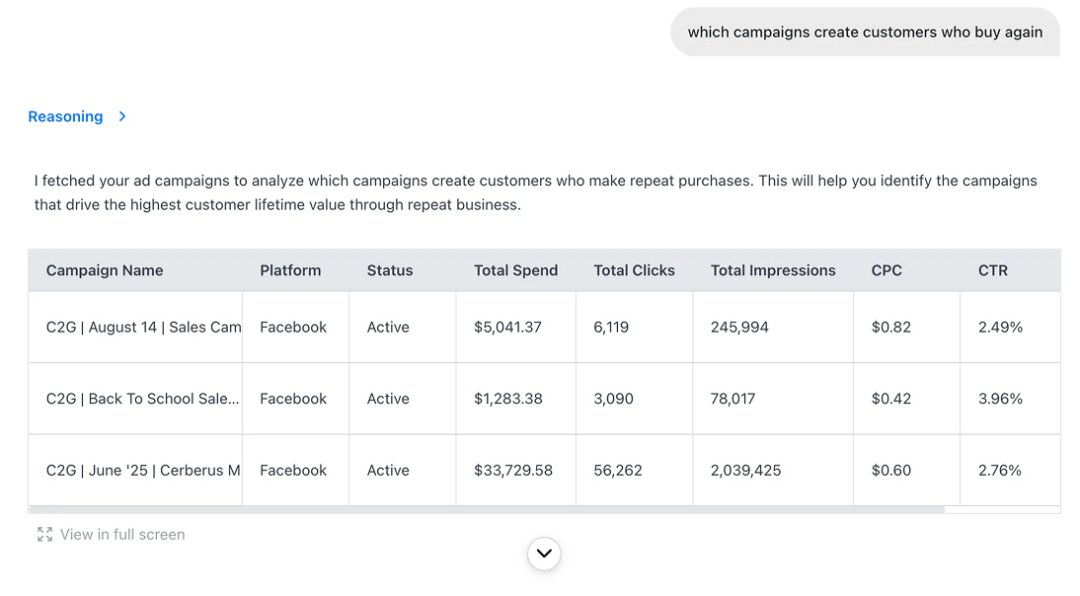This screenshot has width=1080, height=596.
Task: Click the Total Spend column header
Action: coord(516,270)
